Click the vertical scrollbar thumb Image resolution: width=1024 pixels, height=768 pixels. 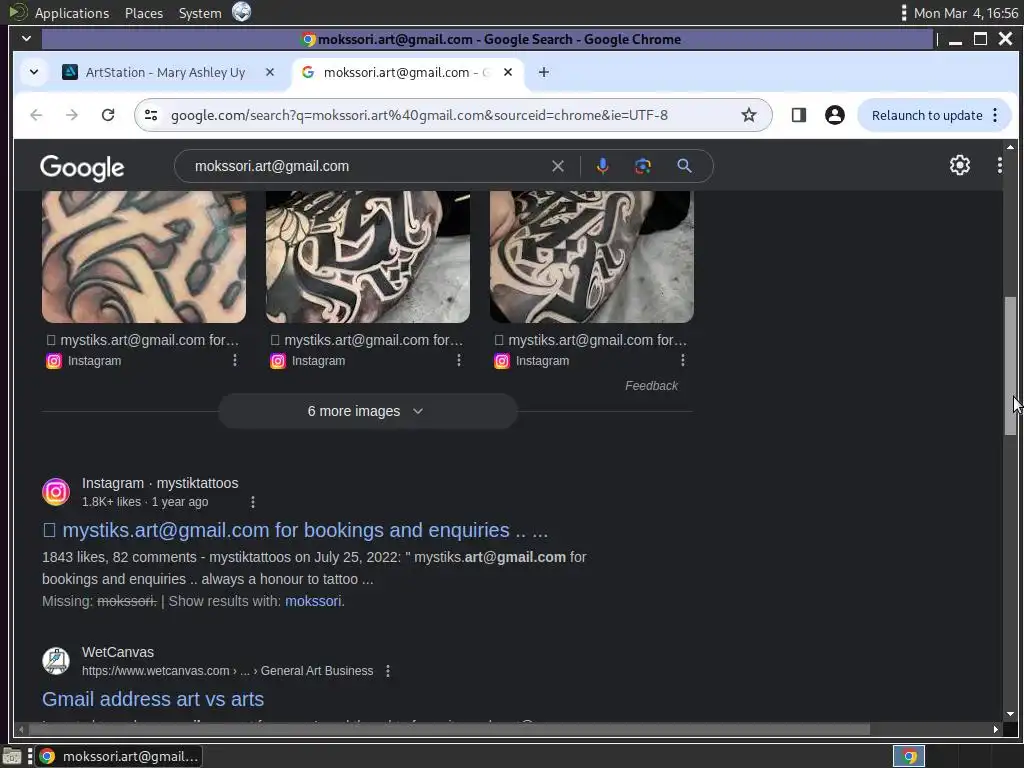pyautogui.click(x=1010, y=366)
